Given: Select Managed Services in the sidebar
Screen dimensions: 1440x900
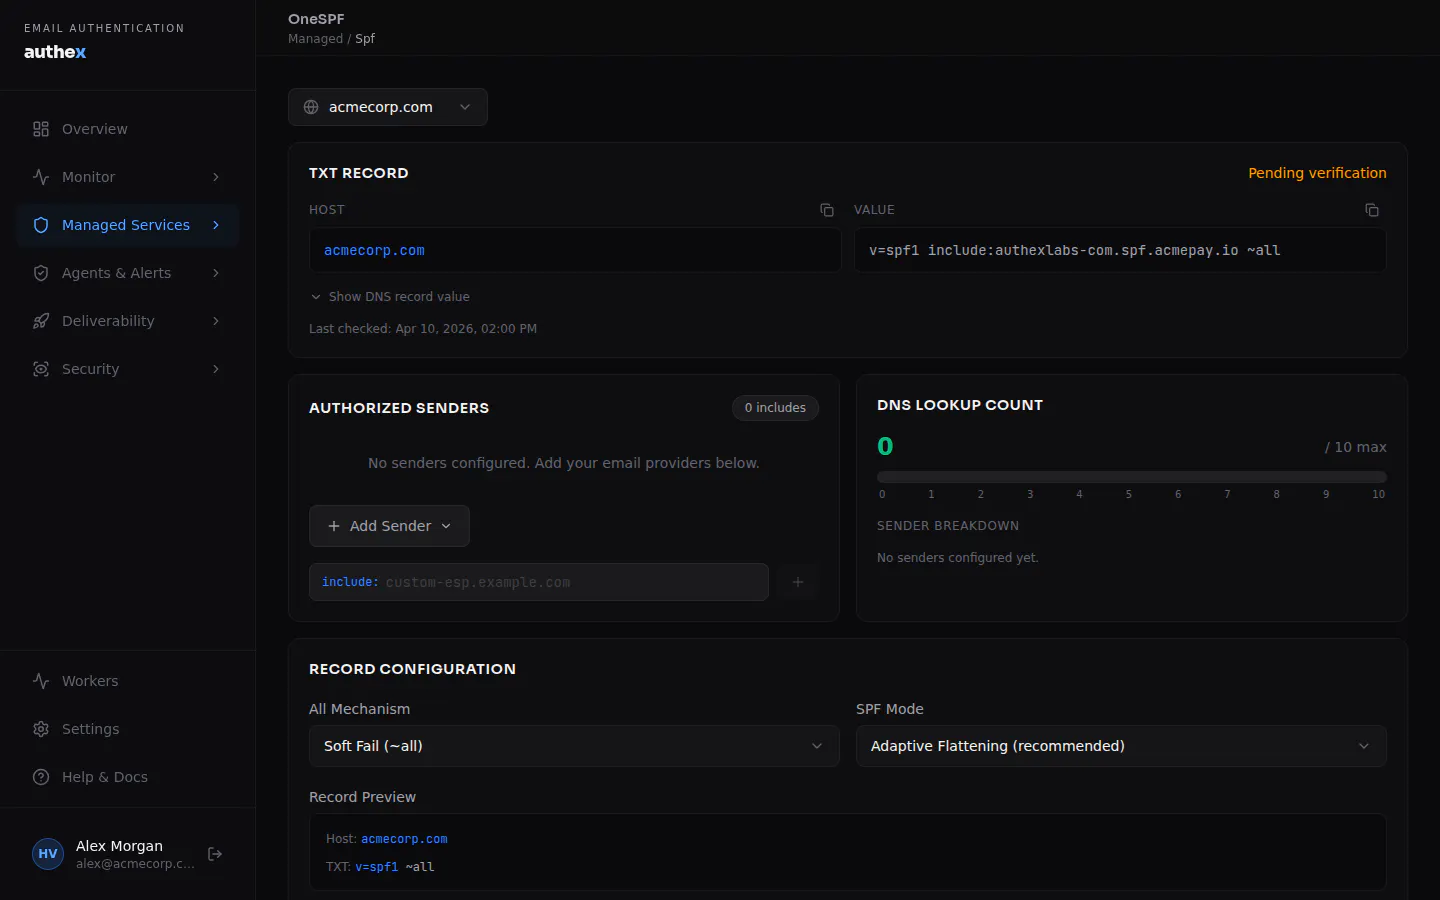Looking at the screenshot, I should tap(128, 225).
